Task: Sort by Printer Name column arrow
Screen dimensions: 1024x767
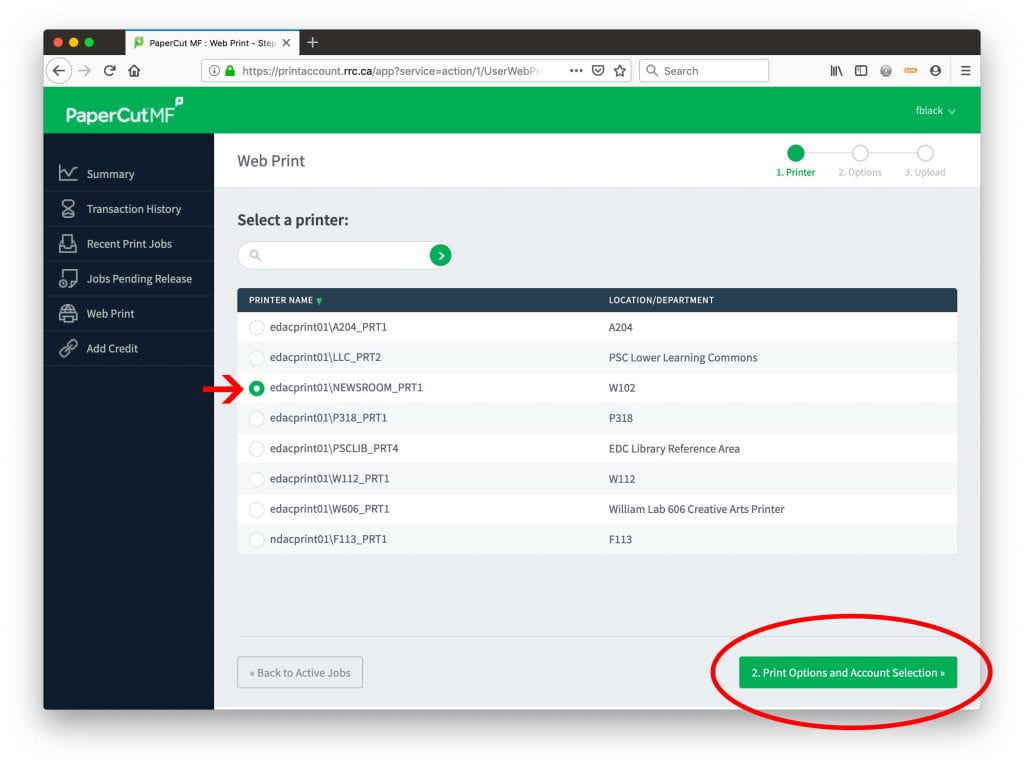Action: (320, 301)
